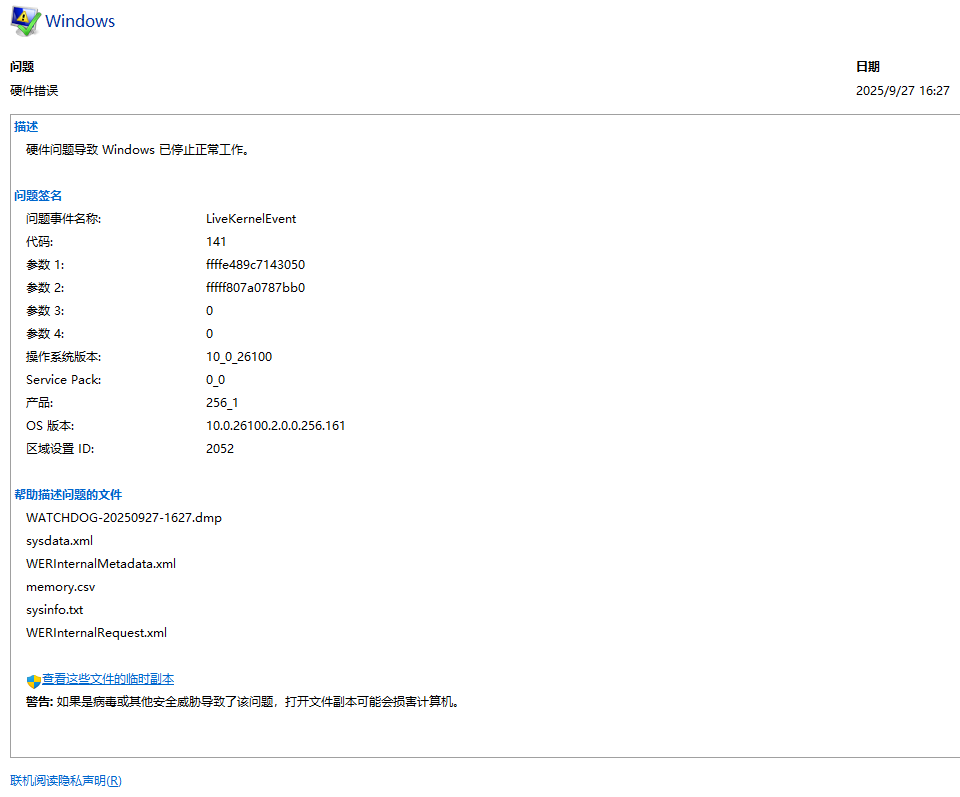This screenshot has height=797, width=960.
Task: Click the date value 2025/9/27 16:27
Action: point(902,91)
